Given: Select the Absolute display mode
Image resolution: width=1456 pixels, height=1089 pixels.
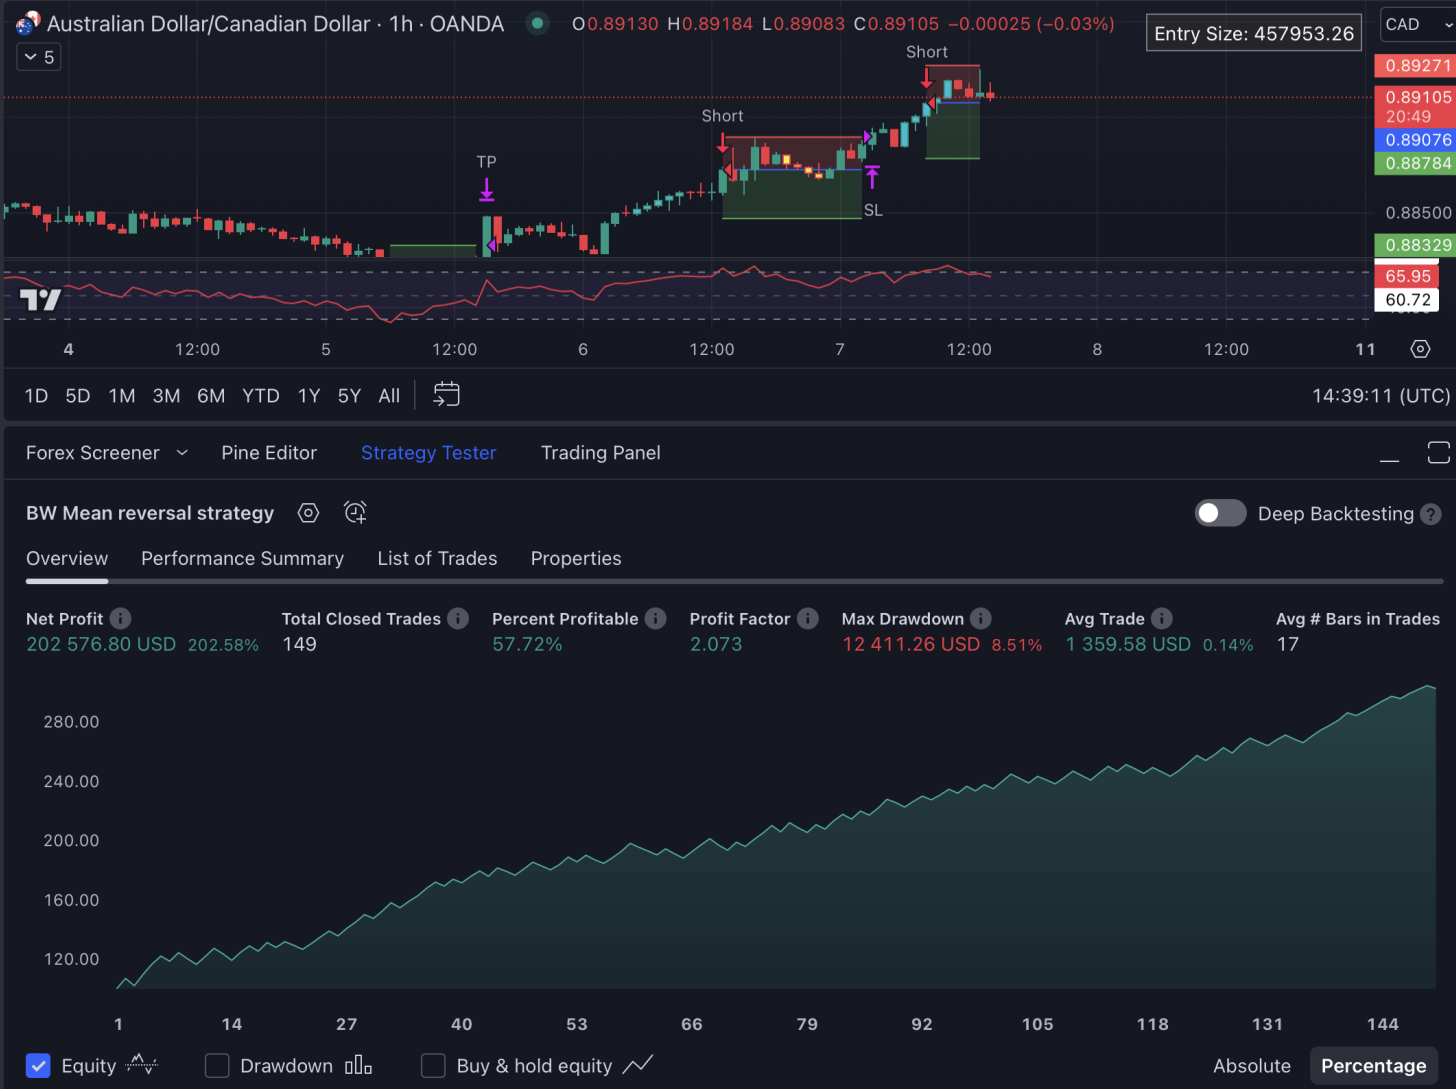Looking at the screenshot, I should pyautogui.click(x=1251, y=1066).
